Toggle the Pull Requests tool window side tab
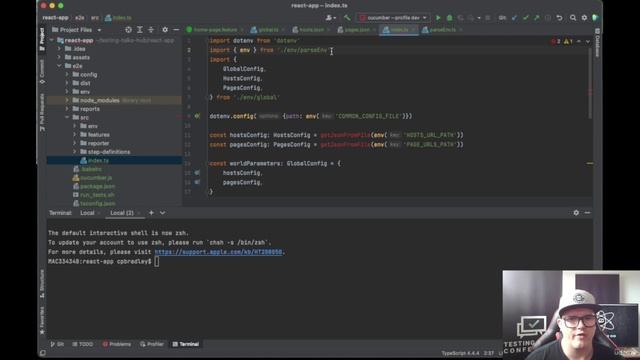The width and height of the screenshot is (640, 360). [x=42, y=112]
